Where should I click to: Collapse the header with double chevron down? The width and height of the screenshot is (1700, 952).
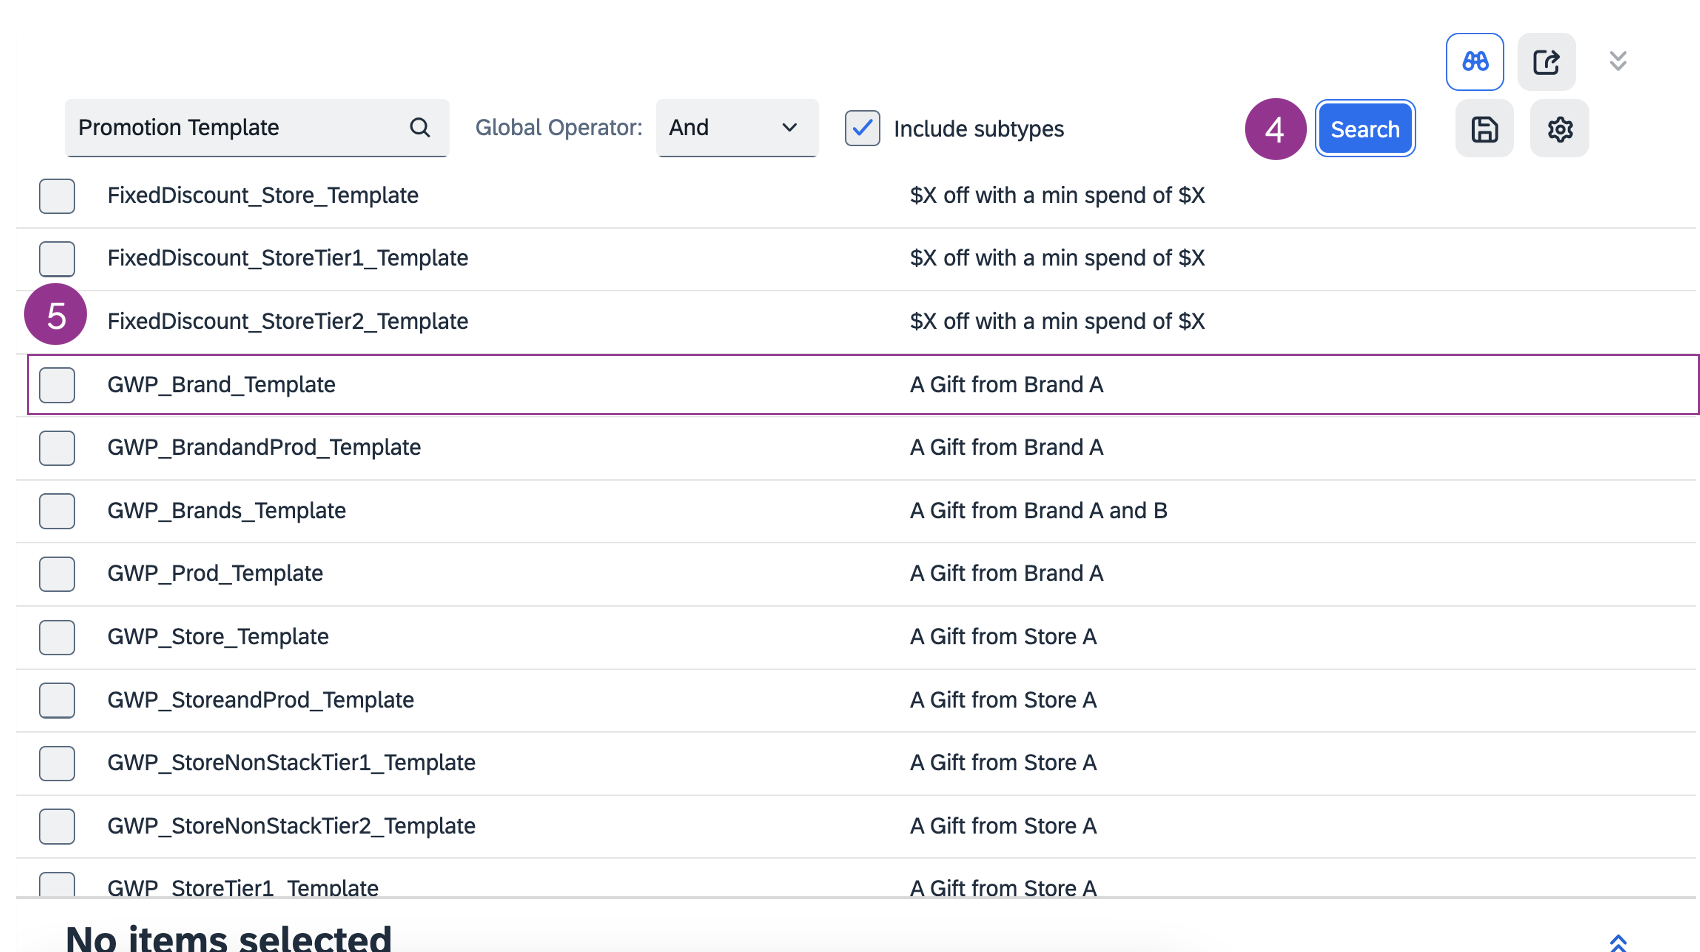[x=1617, y=61]
